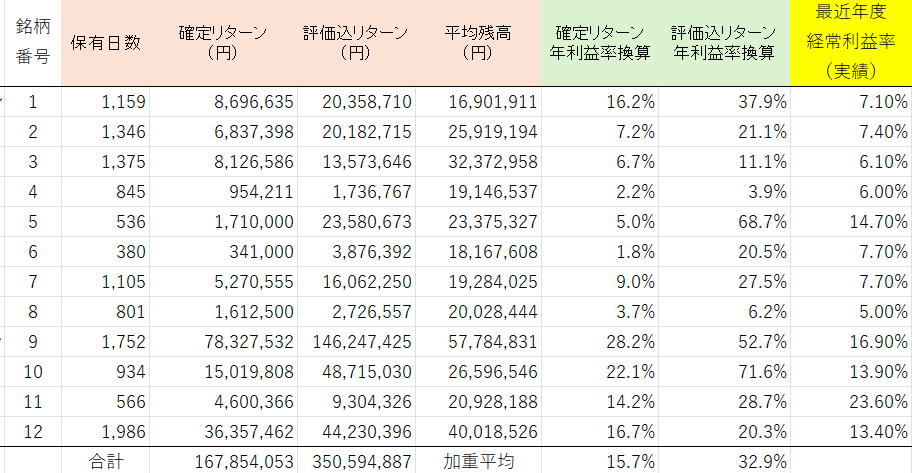This screenshot has height=473, width=912.
Task: Click the 銘柄番号 header cell
Action: pos(33,42)
